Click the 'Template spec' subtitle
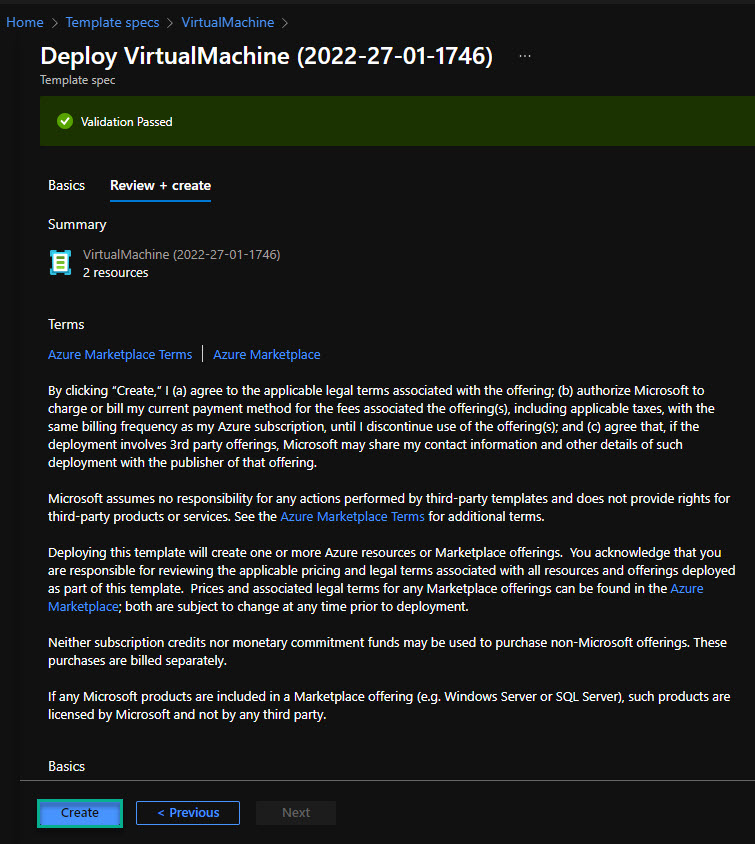The height and width of the screenshot is (844, 755). click(77, 80)
